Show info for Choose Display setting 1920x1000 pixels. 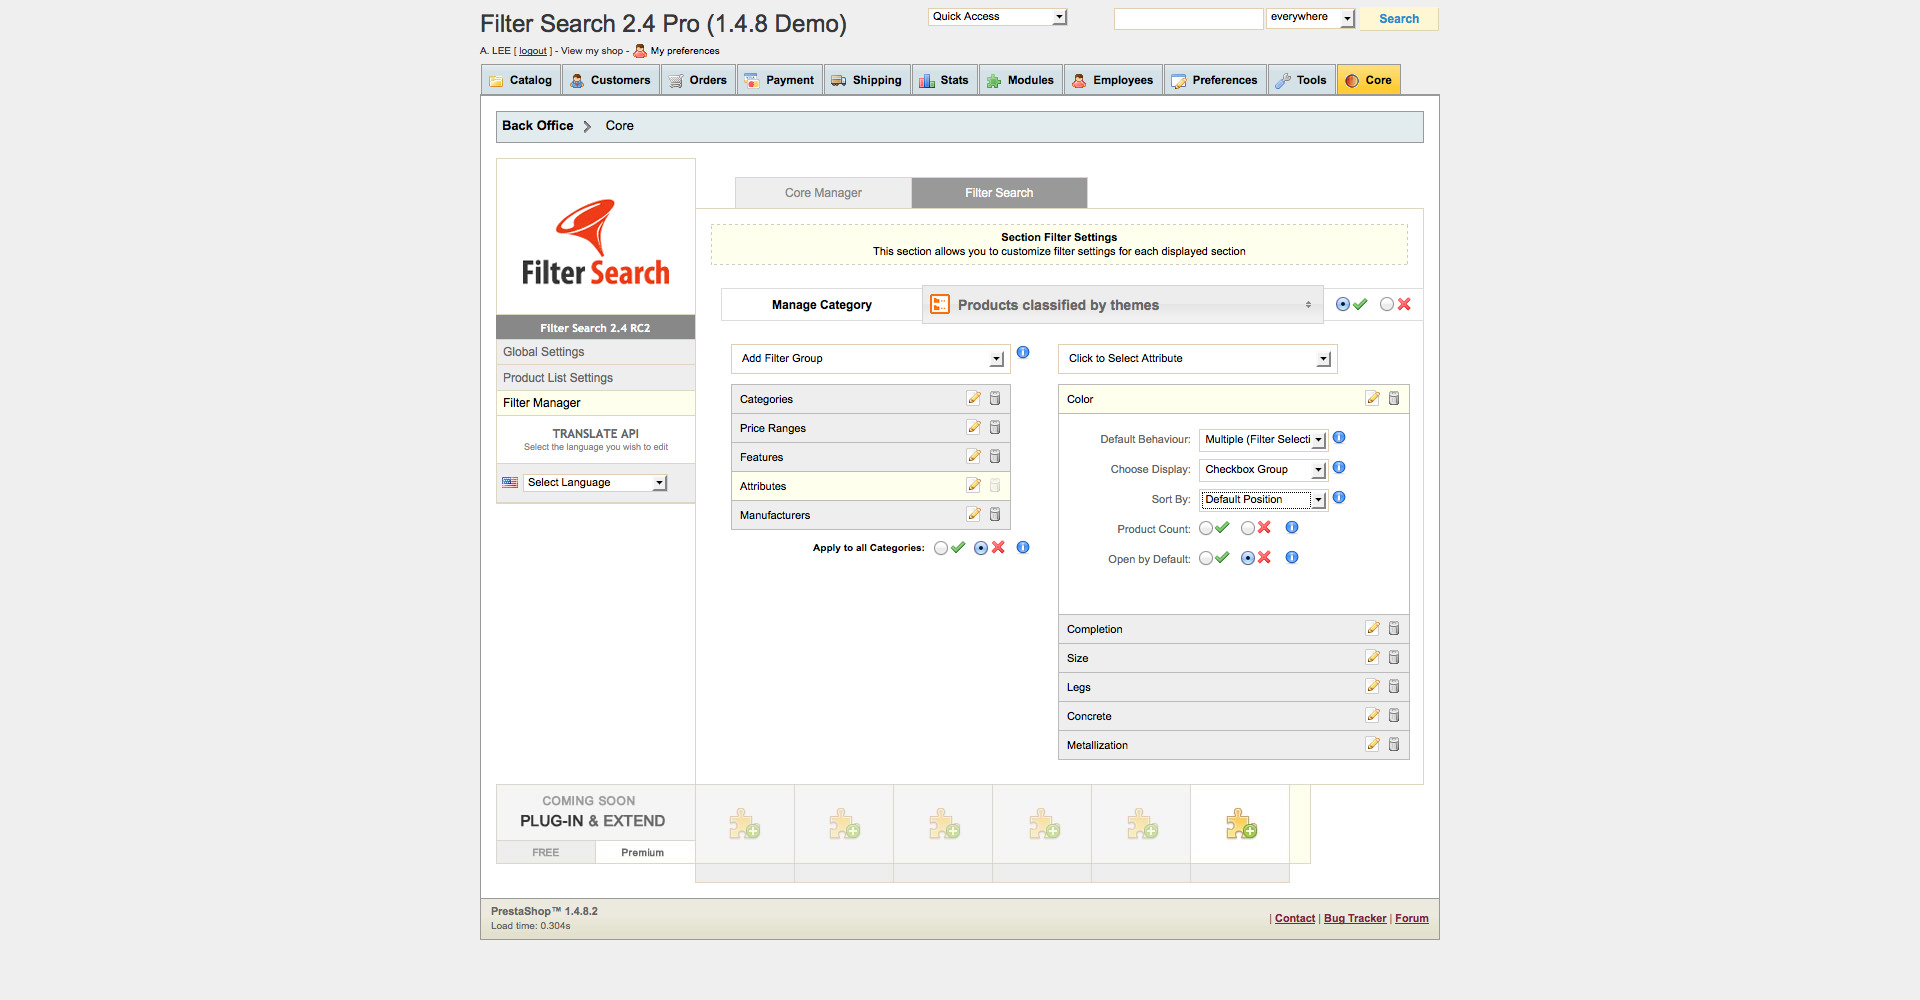1339,467
